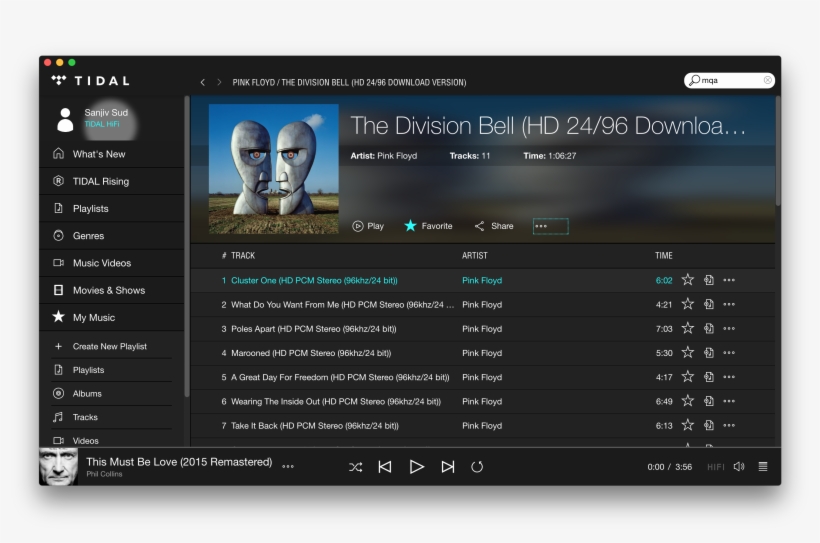Add What Do You Want From Me to playlist
The image size is (820, 543).
coord(709,304)
